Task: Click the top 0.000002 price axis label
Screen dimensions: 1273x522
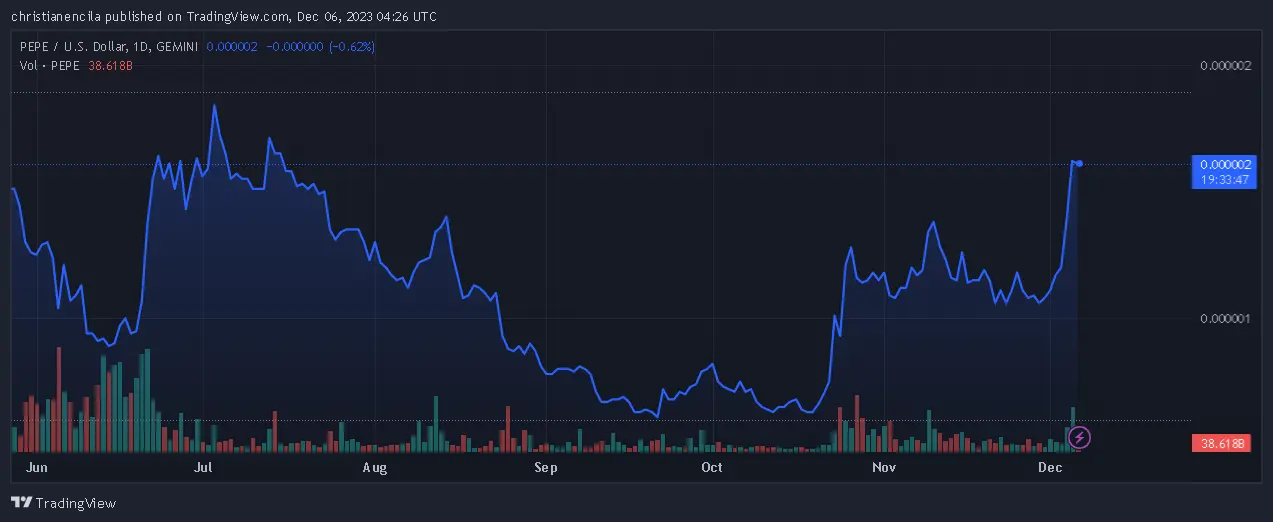Action: pyautogui.click(x=1226, y=66)
